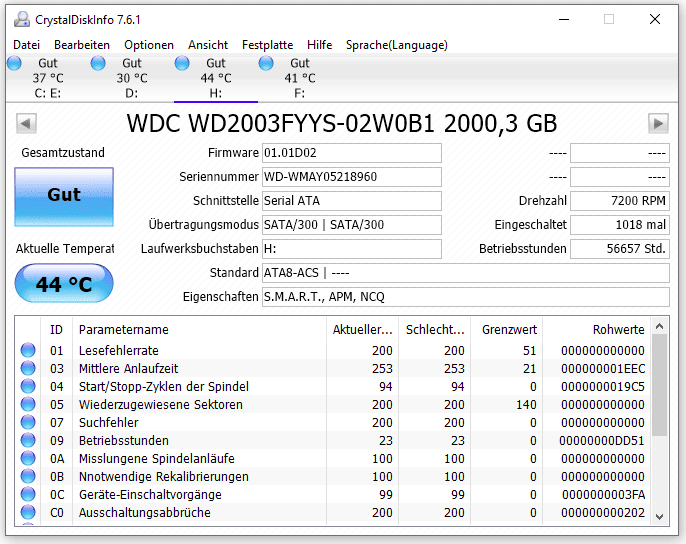Click scroll down arrow of SMART list
Image resolution: width=686 pixels, height=544 pixels.
[660, 517]
